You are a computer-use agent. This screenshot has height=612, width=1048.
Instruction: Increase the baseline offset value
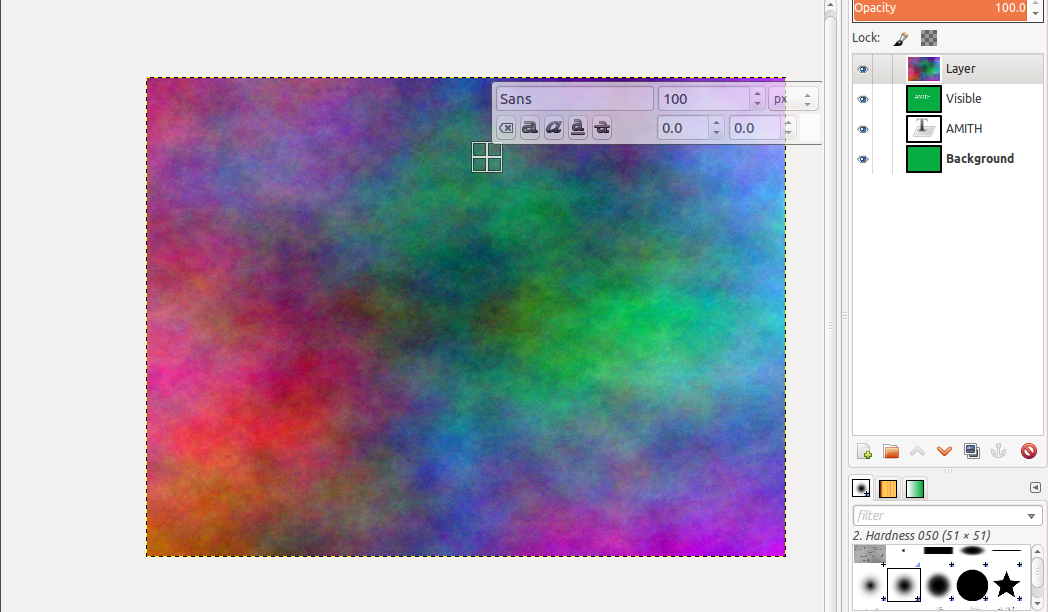(x=716, y=122)
